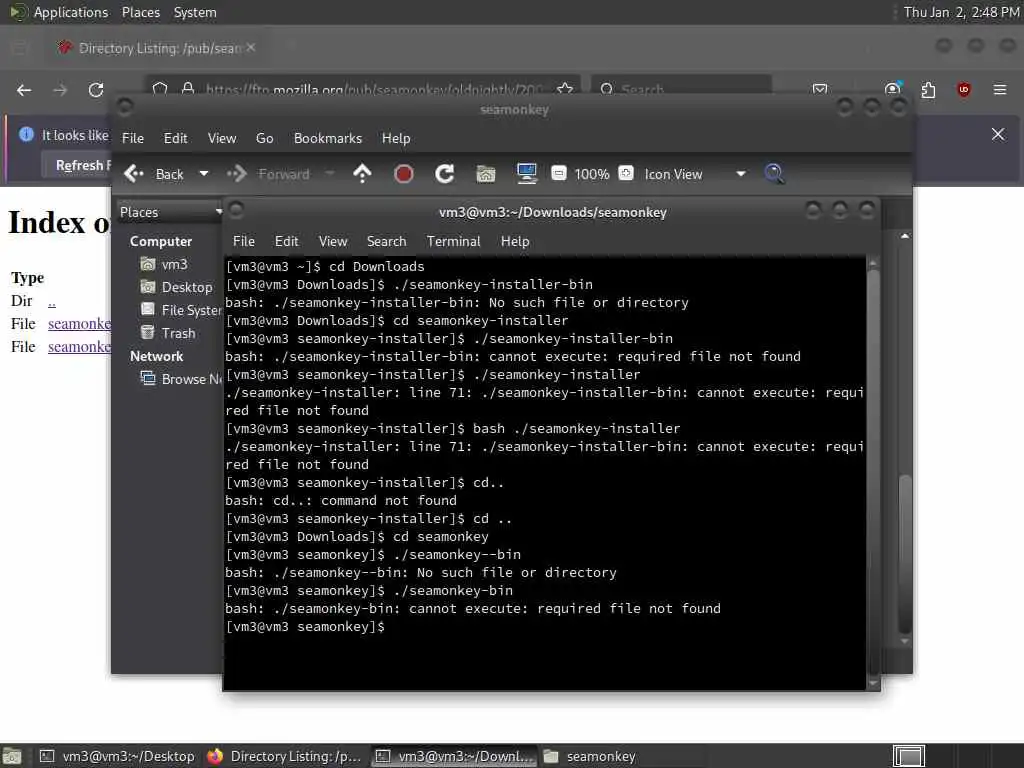
Task: Open the file manager Help menu
Action: pos(396,138)
